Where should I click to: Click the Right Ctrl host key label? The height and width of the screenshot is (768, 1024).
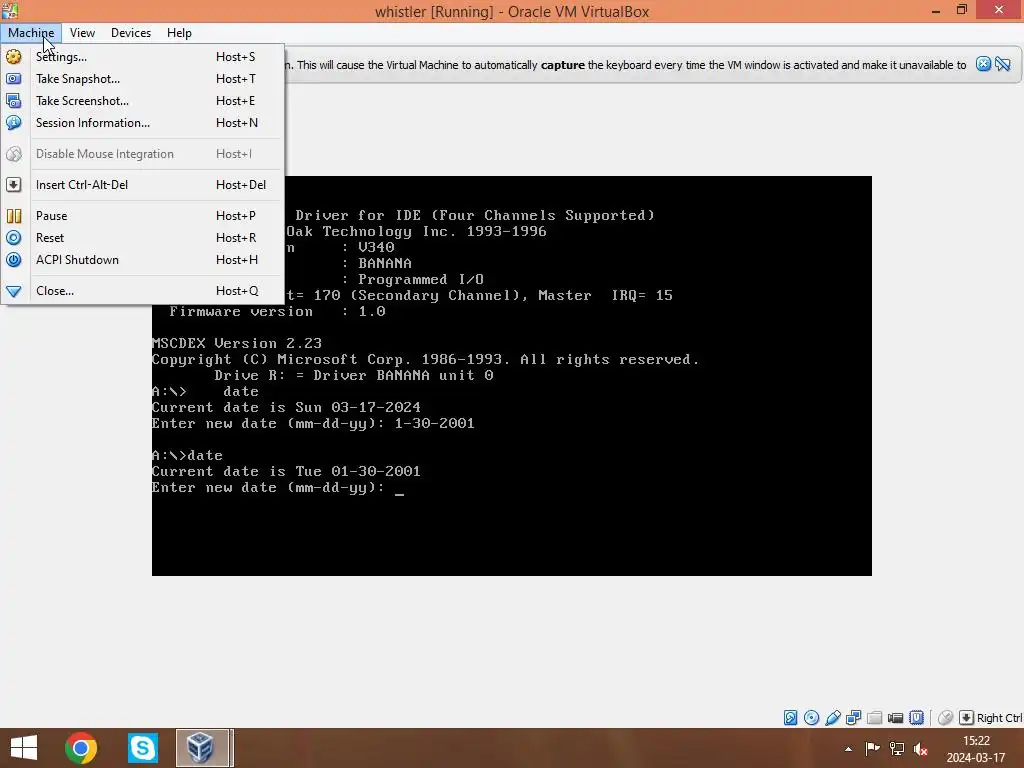click(999, 718)
